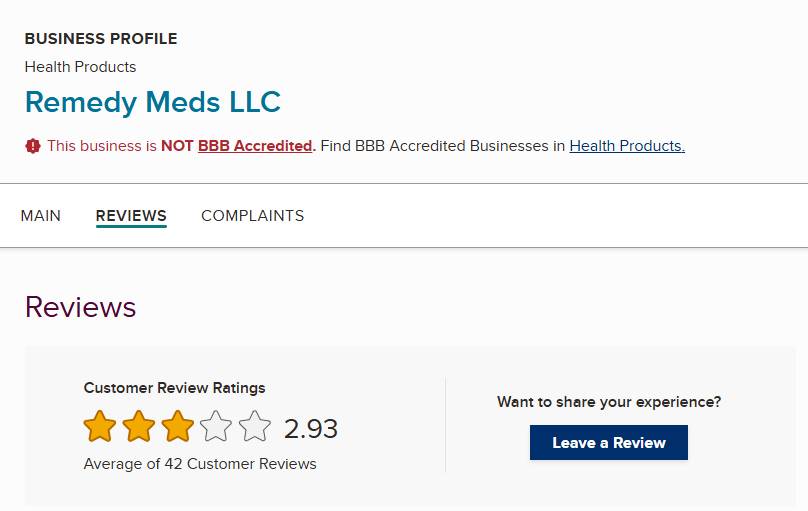
Task: Click the fifth empty rating star
Action: [x=255, y=427]
